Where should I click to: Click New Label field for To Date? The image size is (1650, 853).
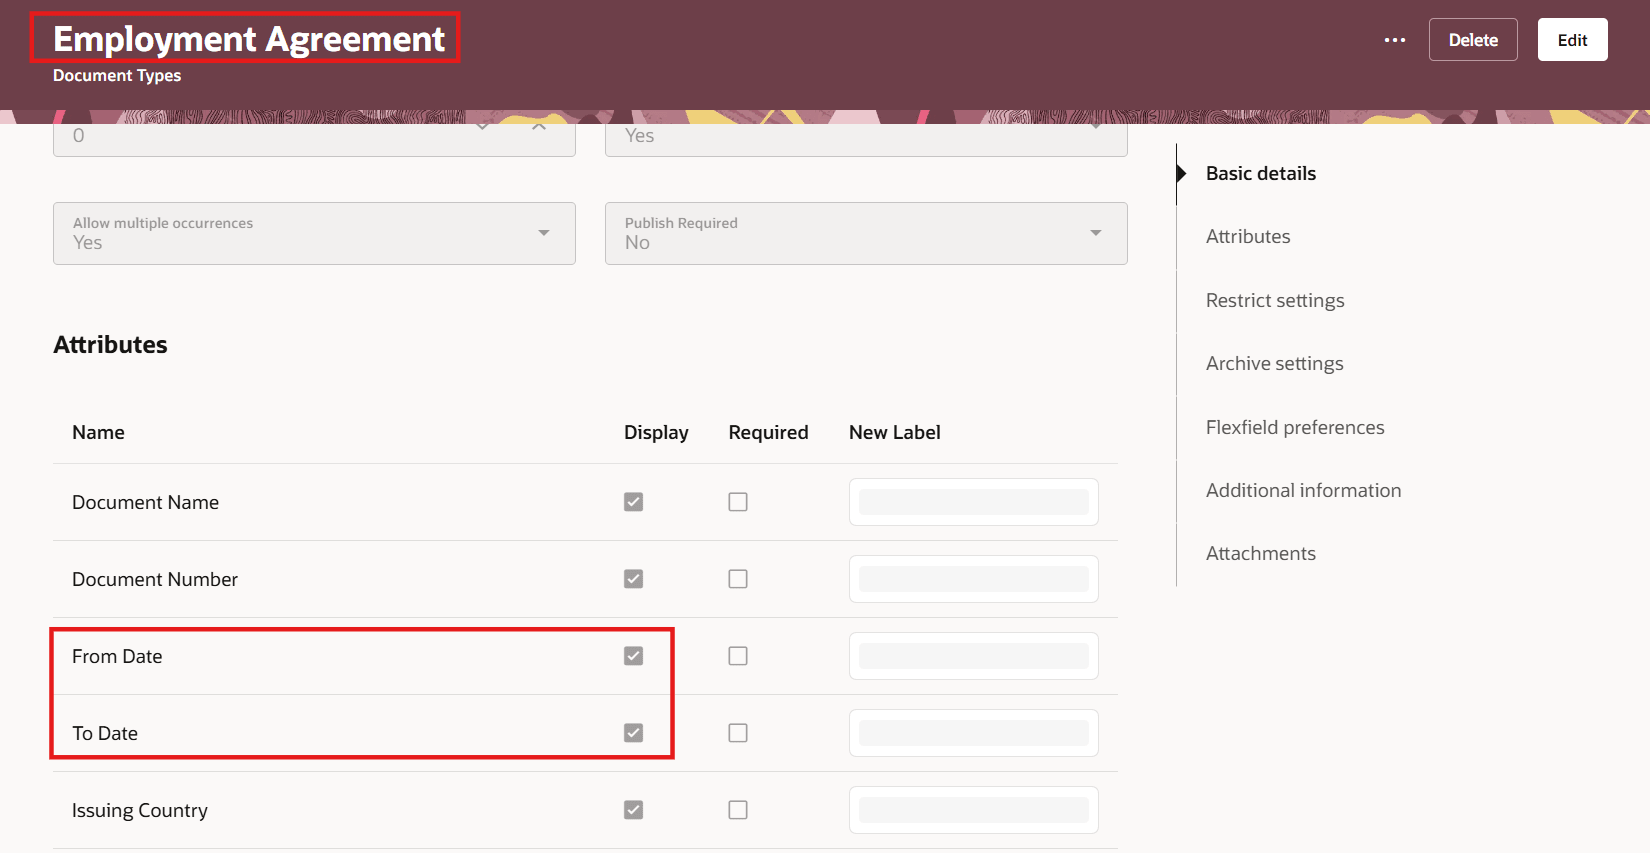pos(974,733)
